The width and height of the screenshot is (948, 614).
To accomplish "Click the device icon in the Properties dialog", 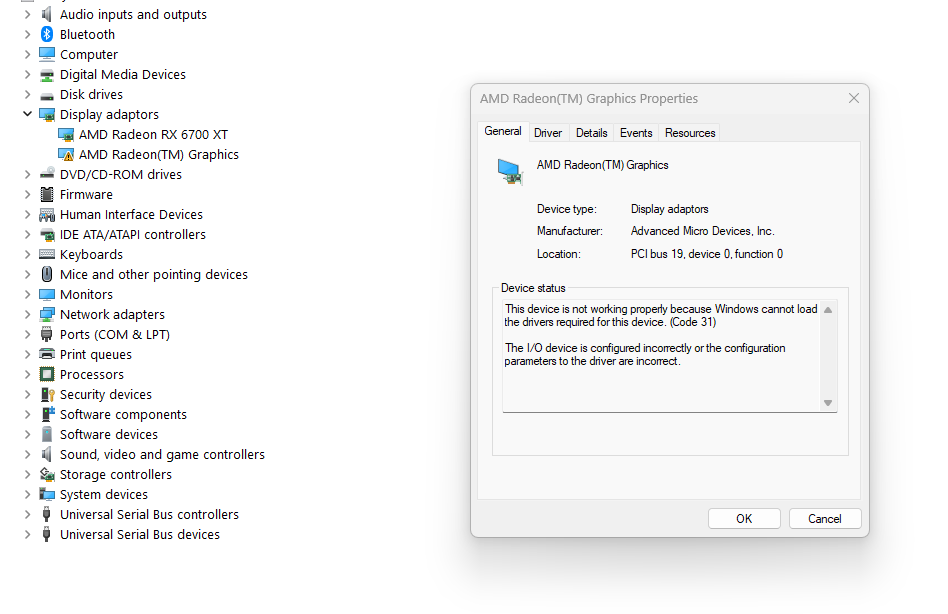I will coord(510,172).
